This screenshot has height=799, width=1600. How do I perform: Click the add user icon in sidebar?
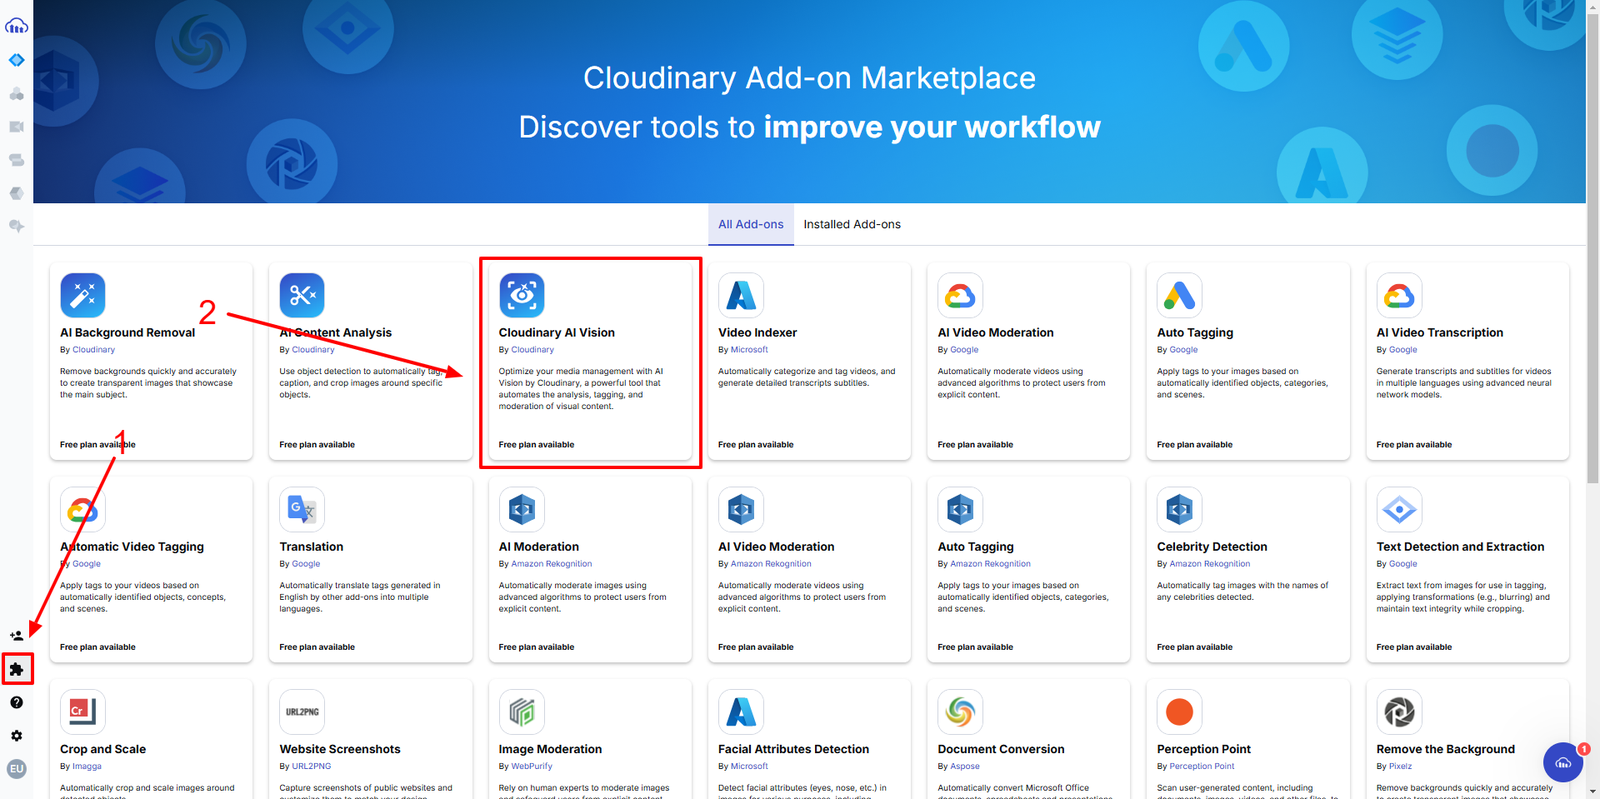[16, 635]
